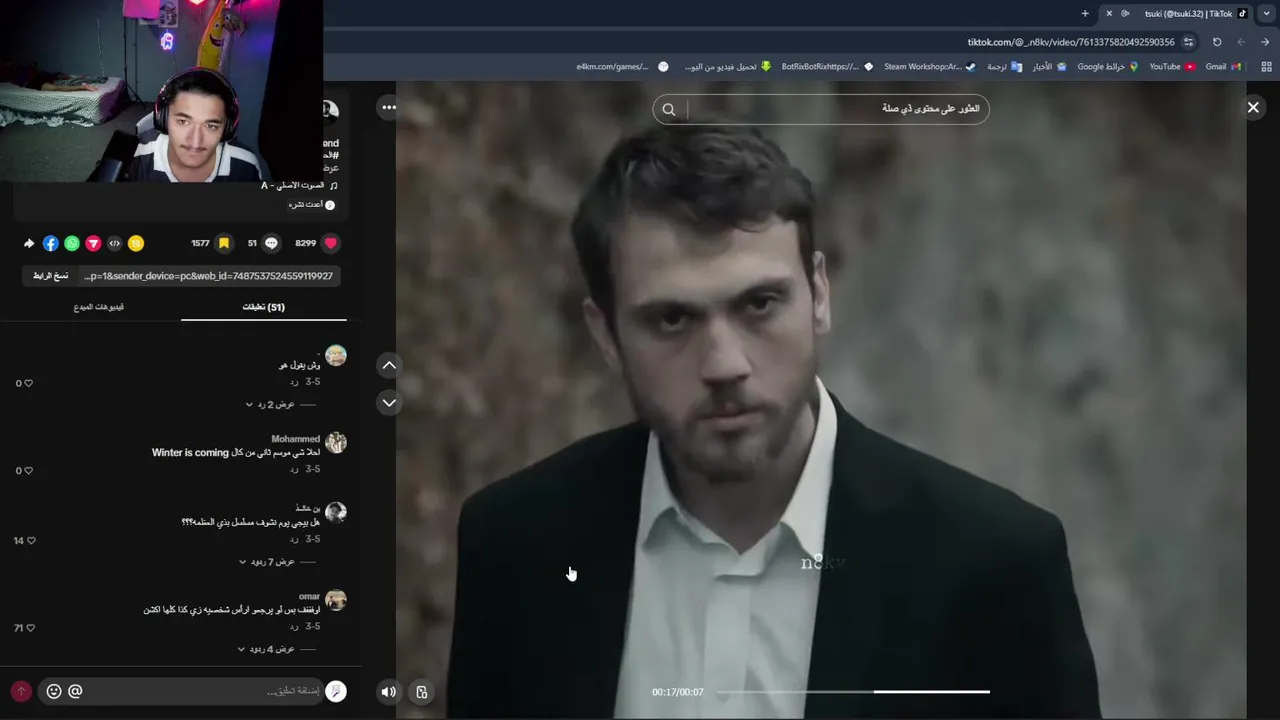Screen dimensions: 1280x720
Task: Click the sticker icon beside the comment field
Action: (336, 691)
